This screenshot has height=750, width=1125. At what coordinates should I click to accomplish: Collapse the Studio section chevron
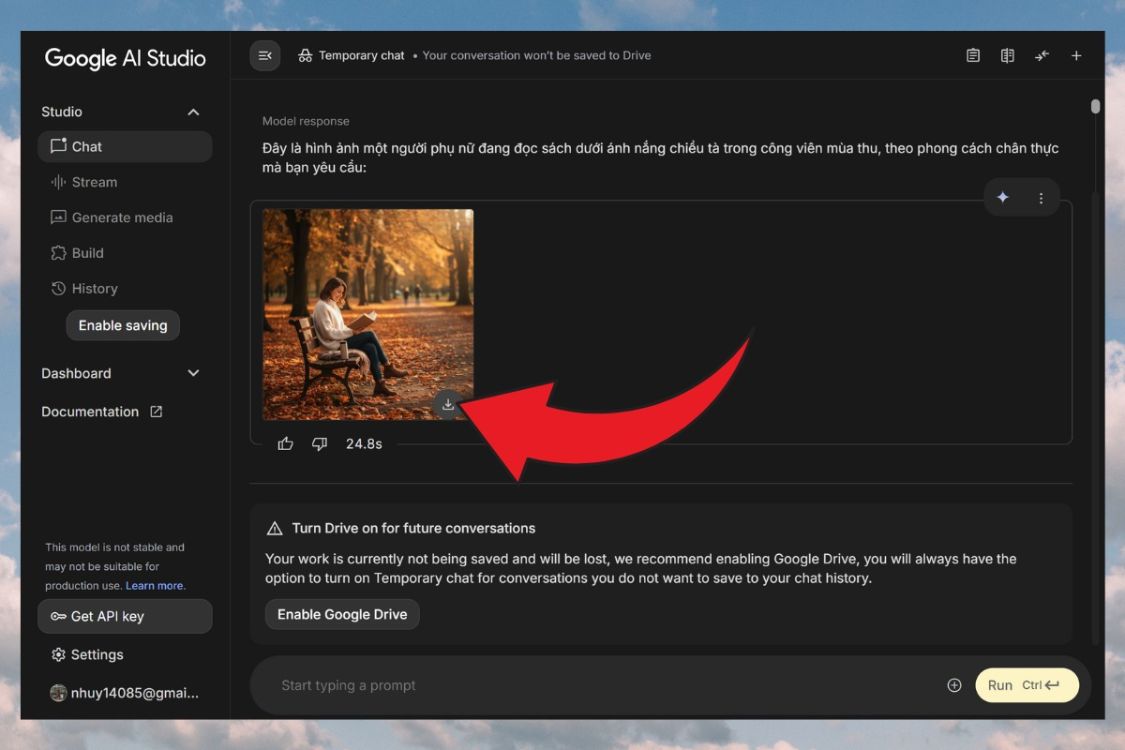coord(193,112)
